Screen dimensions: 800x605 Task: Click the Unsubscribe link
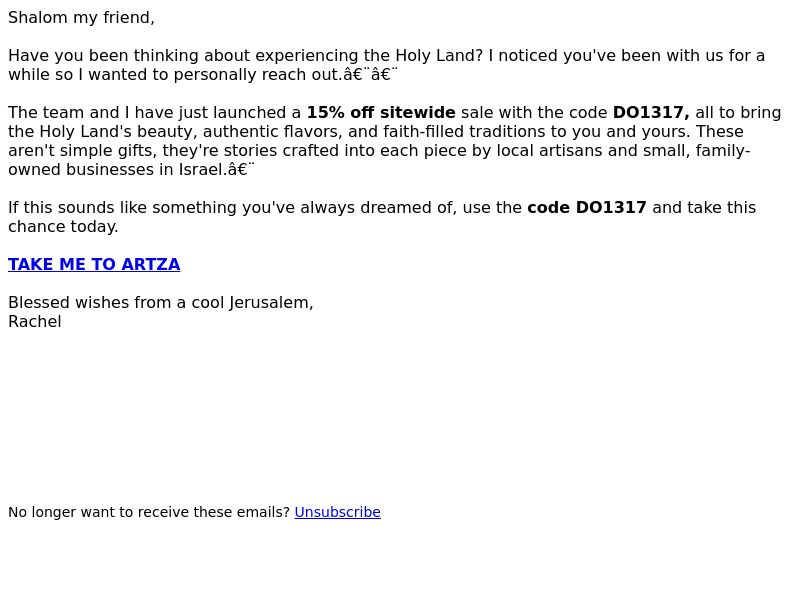coord(337,512)
